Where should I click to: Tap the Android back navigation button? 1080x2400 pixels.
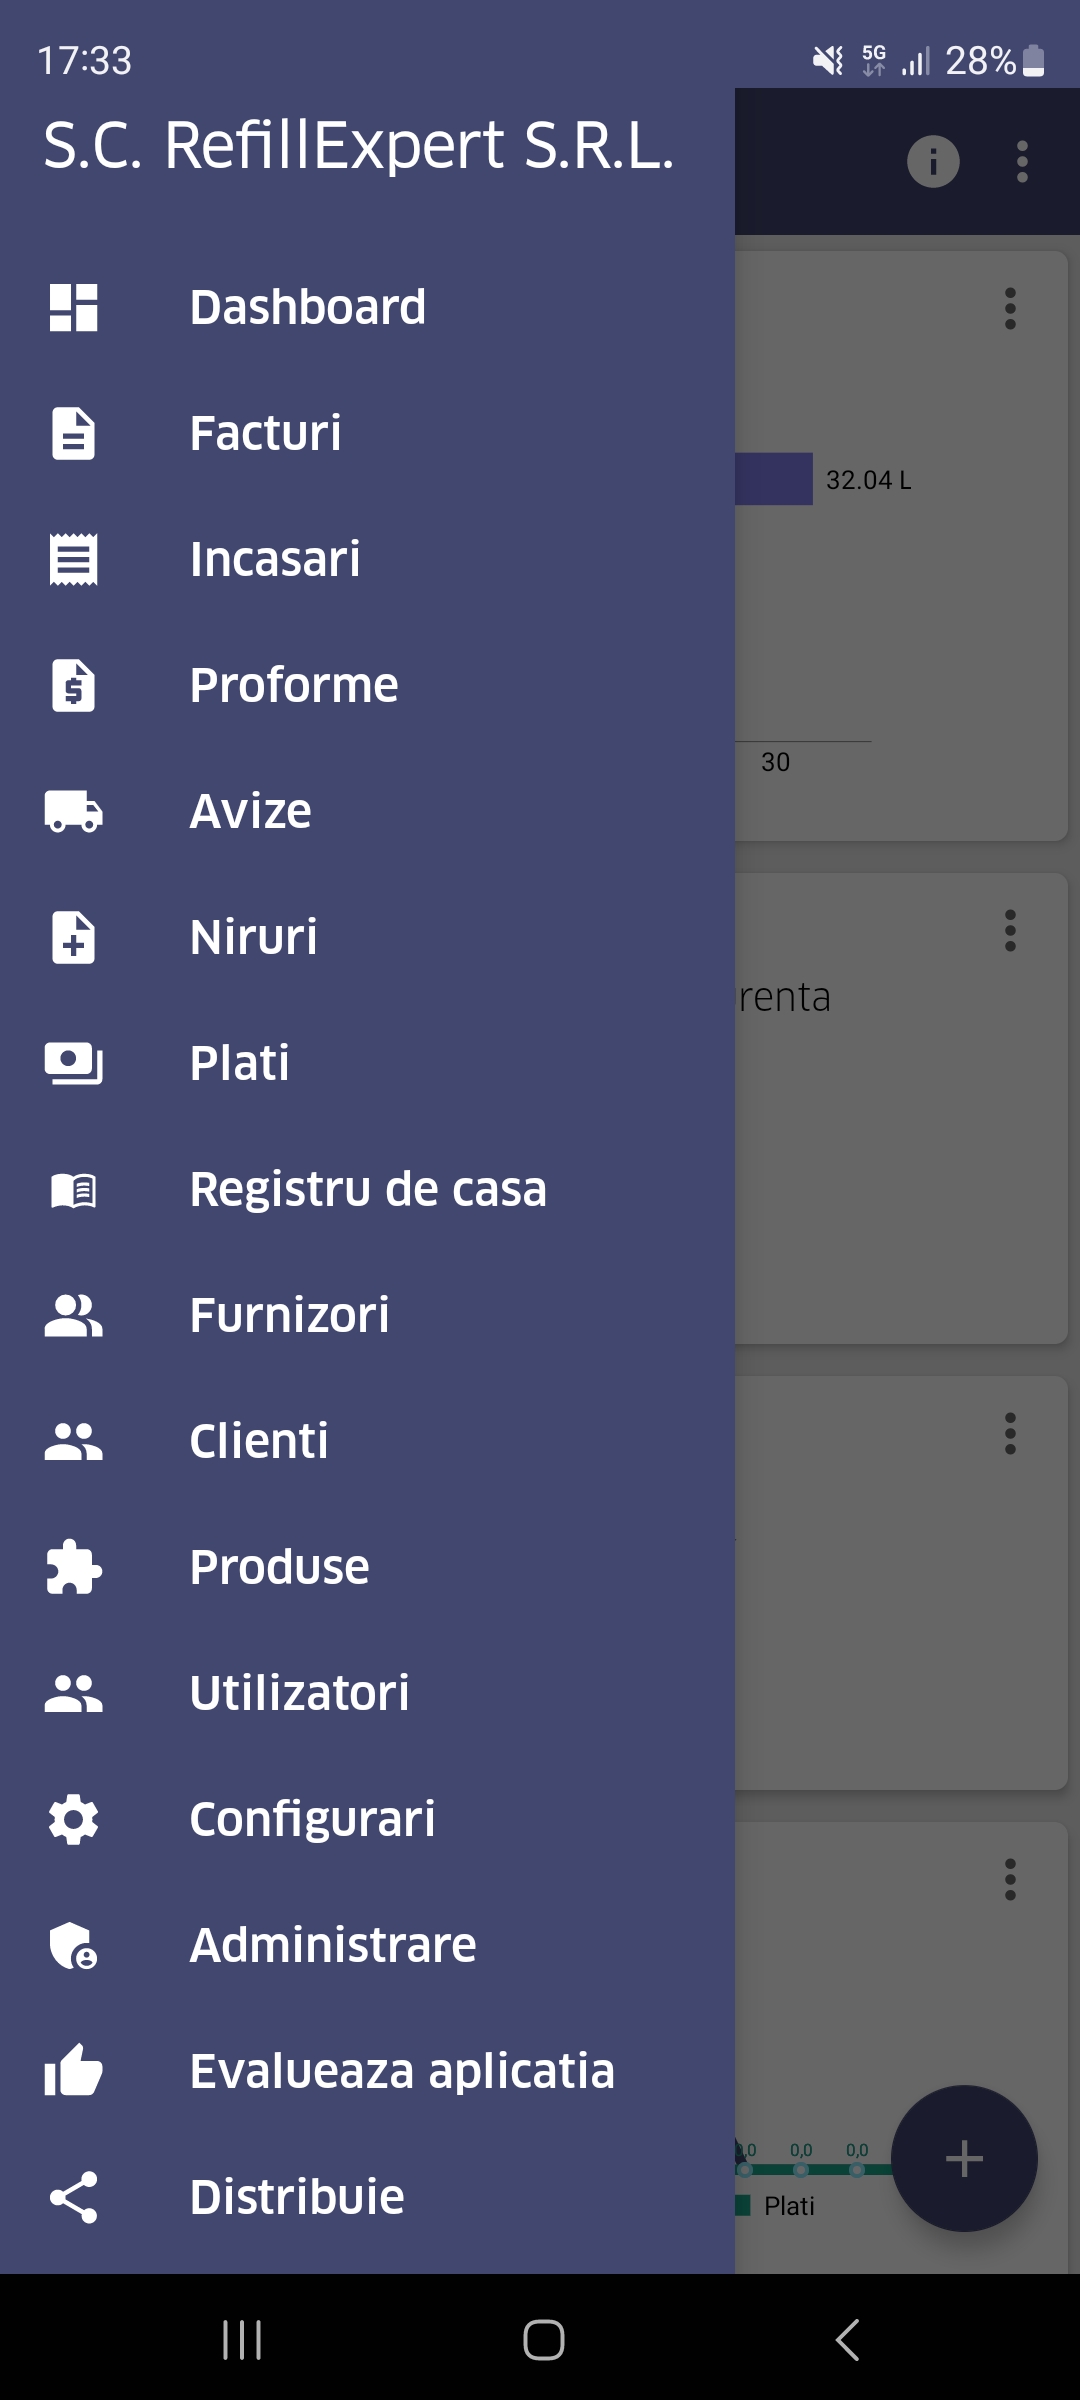[847, 2340]
